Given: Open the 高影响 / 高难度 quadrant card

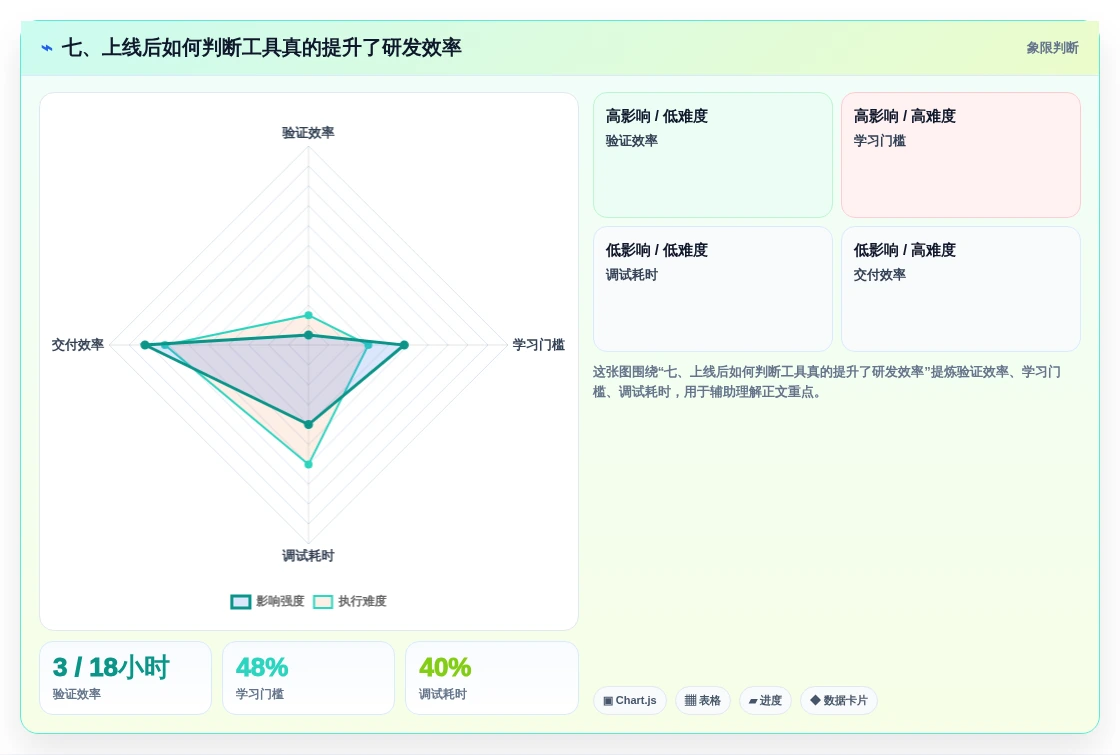Looking at the screenshot, I should pos(961,155).
